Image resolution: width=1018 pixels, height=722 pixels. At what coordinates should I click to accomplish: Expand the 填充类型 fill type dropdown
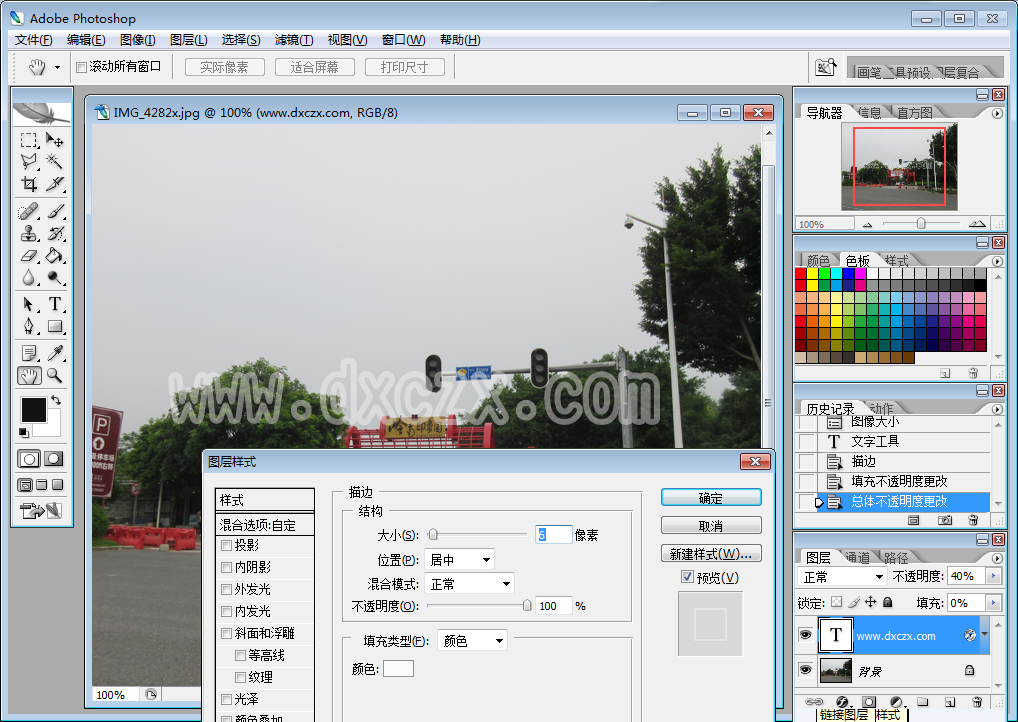click(x=472, y=640)
